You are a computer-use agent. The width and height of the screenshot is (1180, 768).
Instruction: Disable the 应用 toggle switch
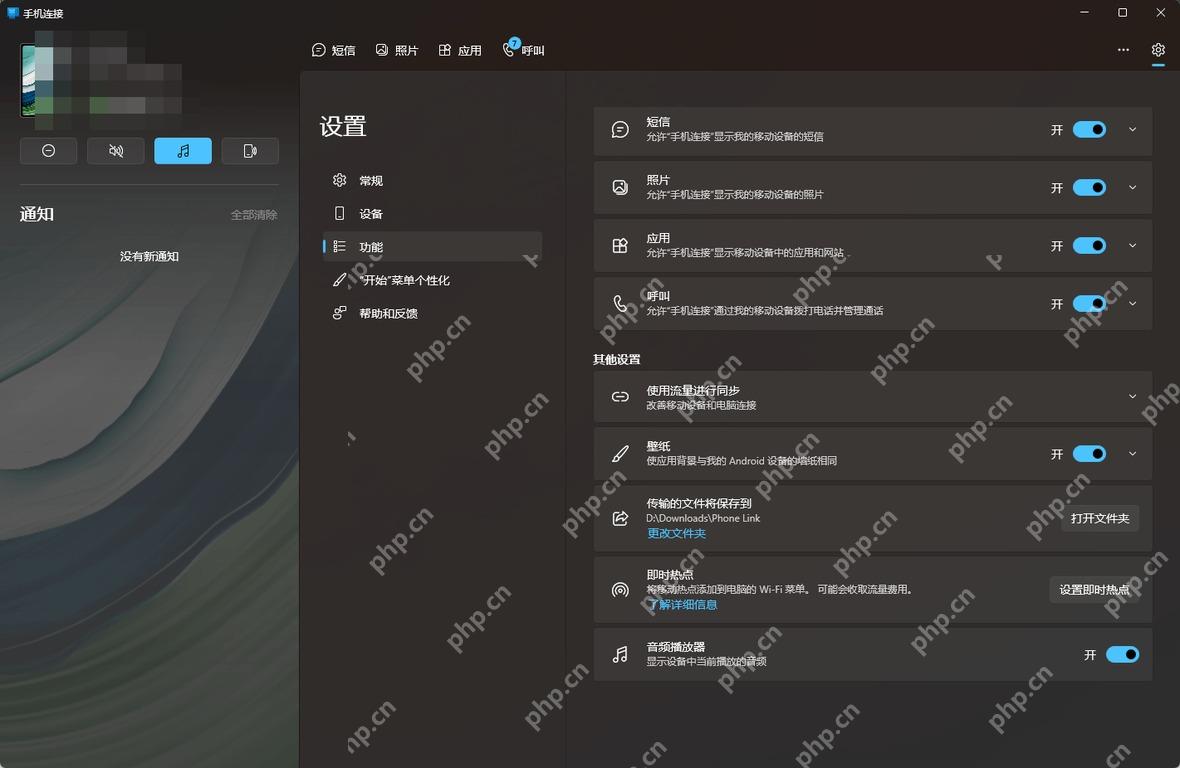1089,245
